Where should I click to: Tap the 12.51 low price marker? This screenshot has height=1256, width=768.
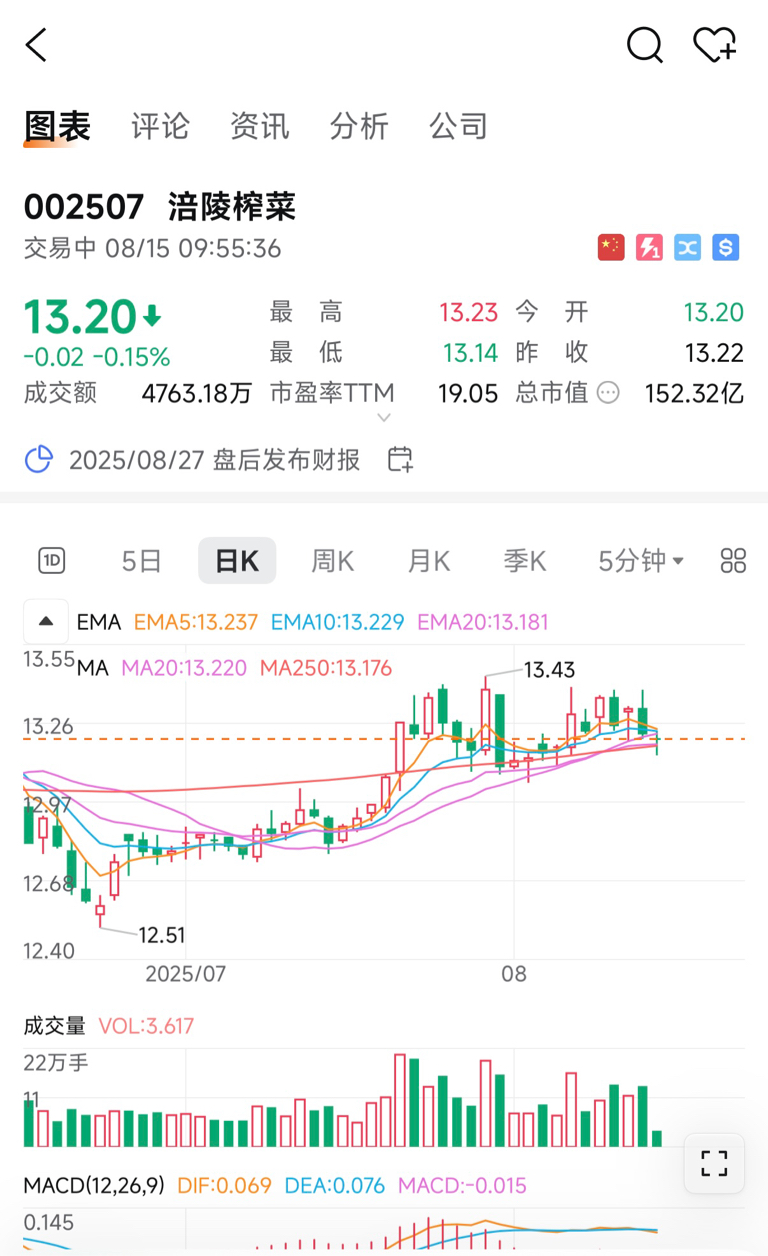[162, 935]
